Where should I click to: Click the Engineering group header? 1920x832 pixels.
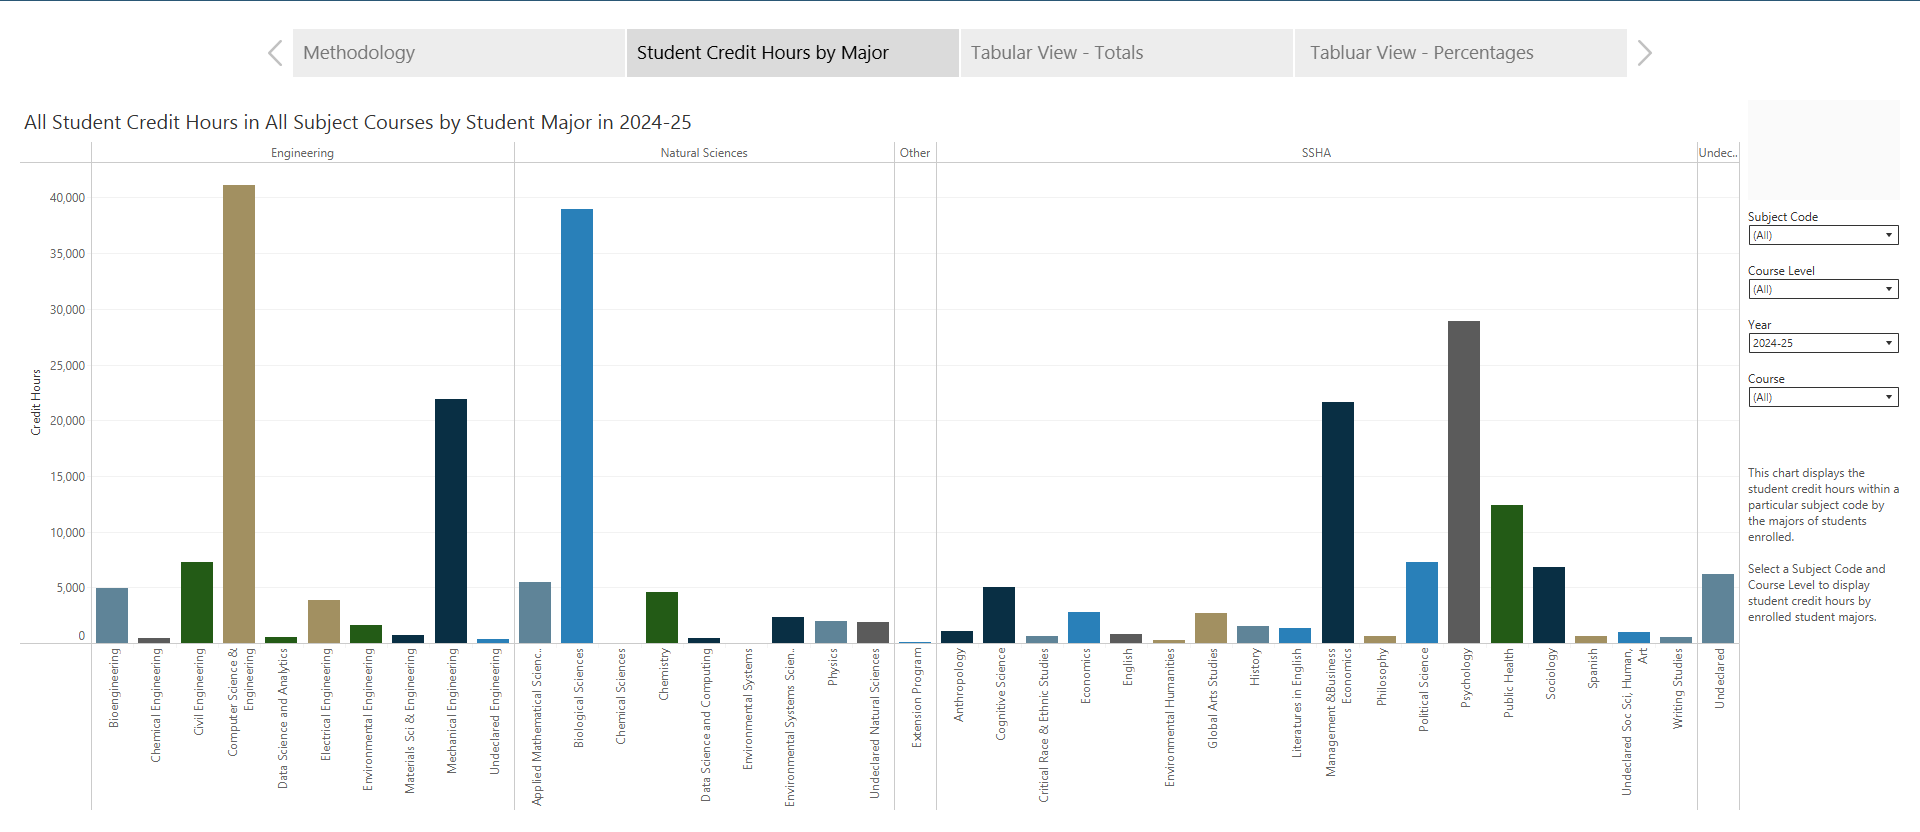[x=302, y=153]
